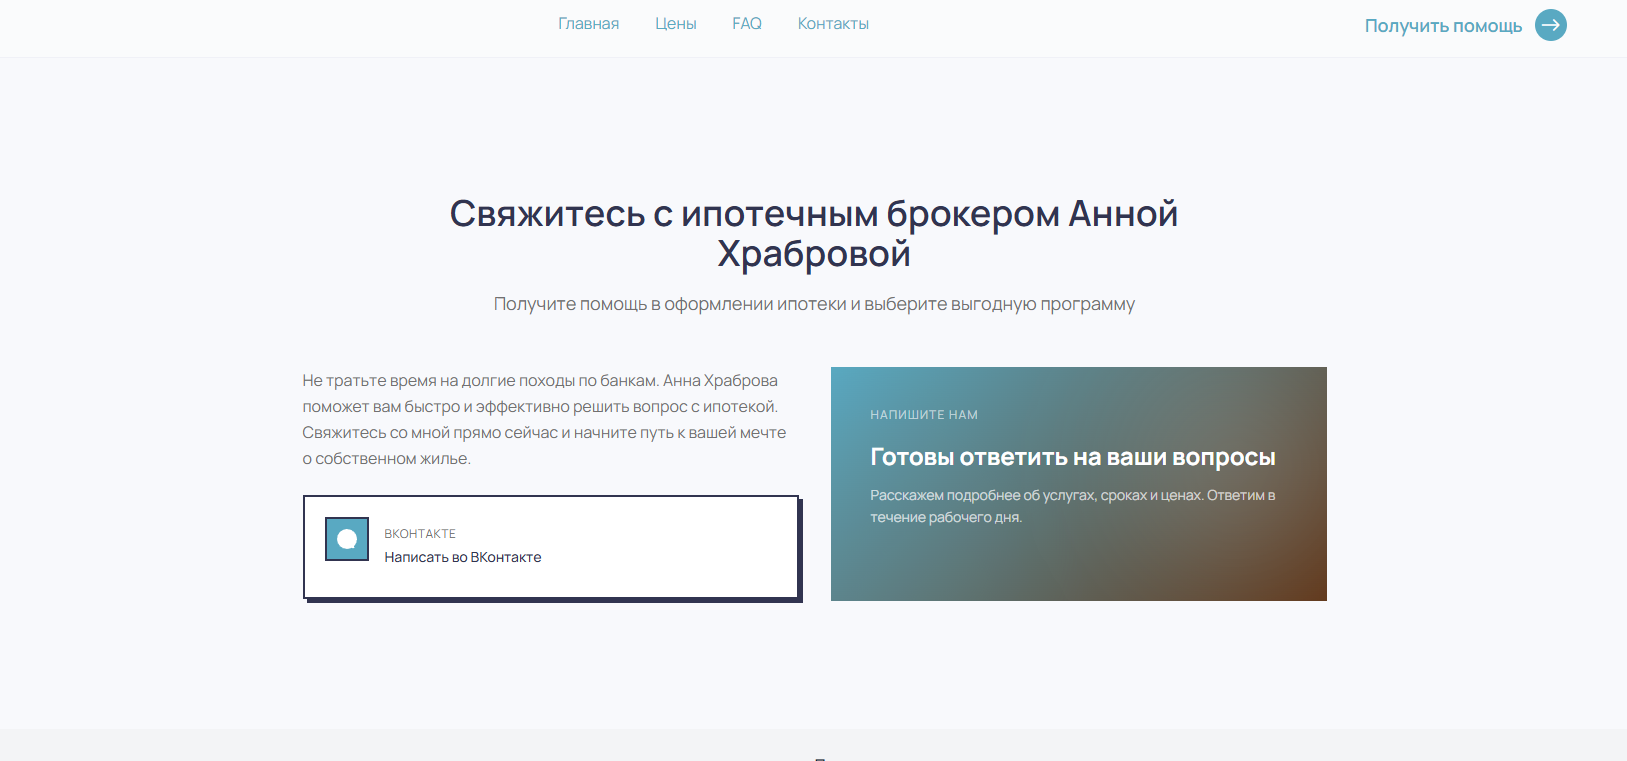Viewport: 1627px width, 761px height.
Task: Go to the Цены page
Action: pos(675,24)
